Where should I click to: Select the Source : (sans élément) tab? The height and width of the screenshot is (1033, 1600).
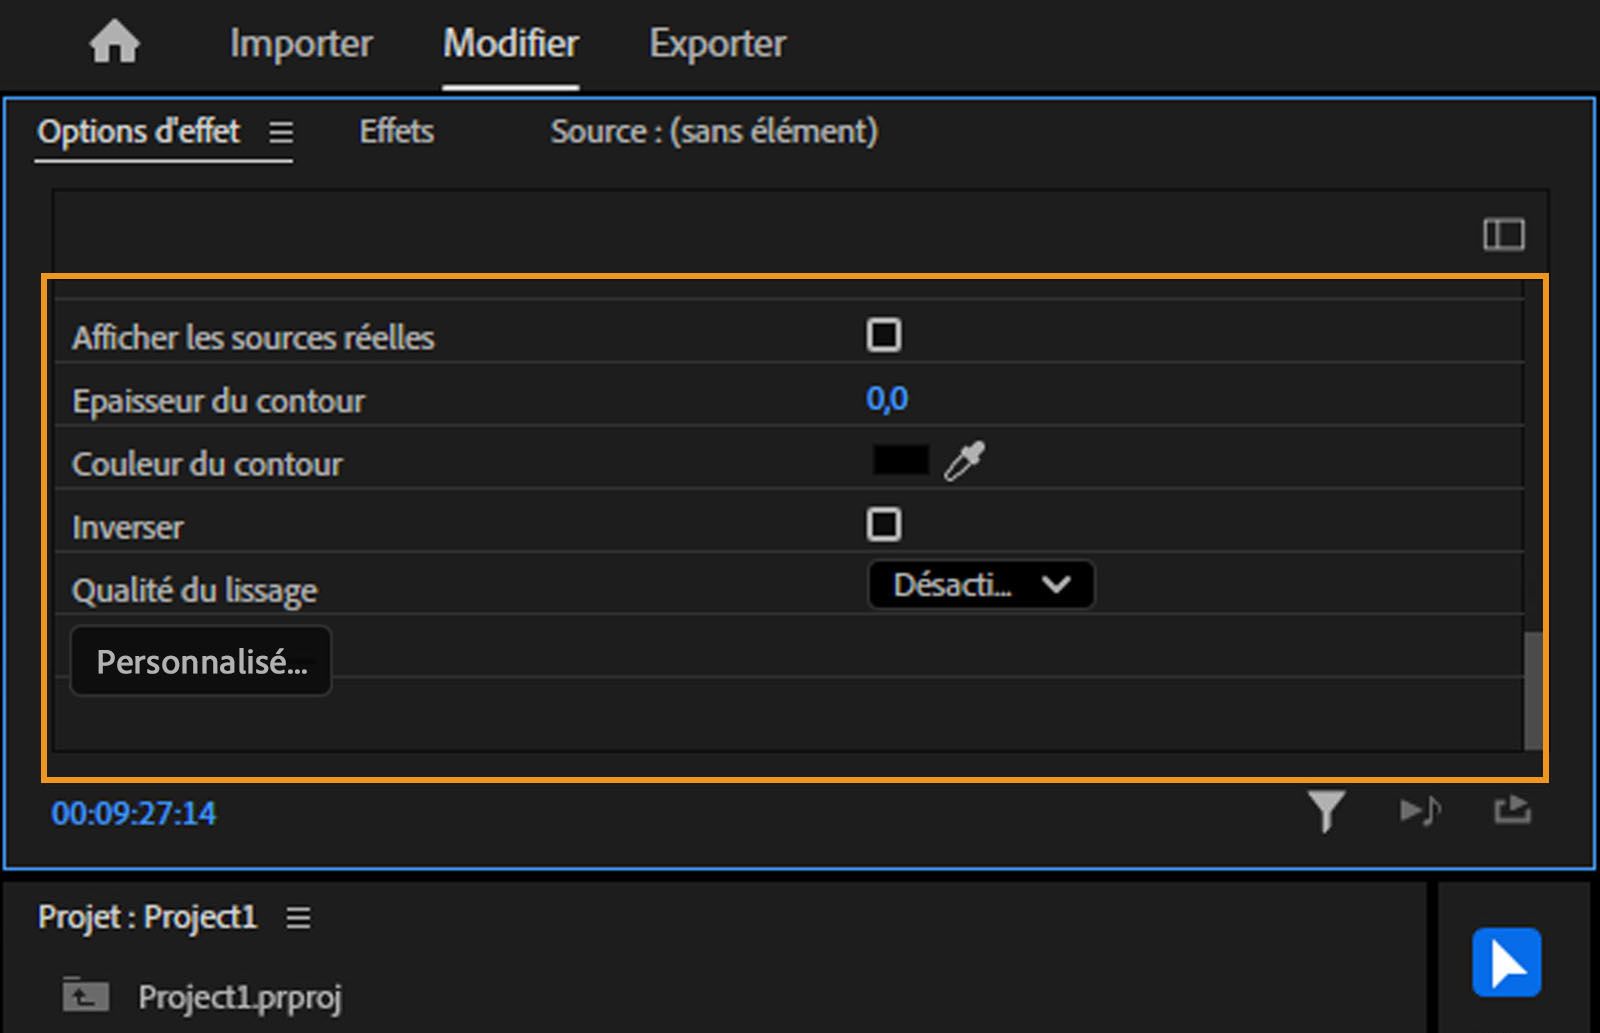click(x=713, y=131)
